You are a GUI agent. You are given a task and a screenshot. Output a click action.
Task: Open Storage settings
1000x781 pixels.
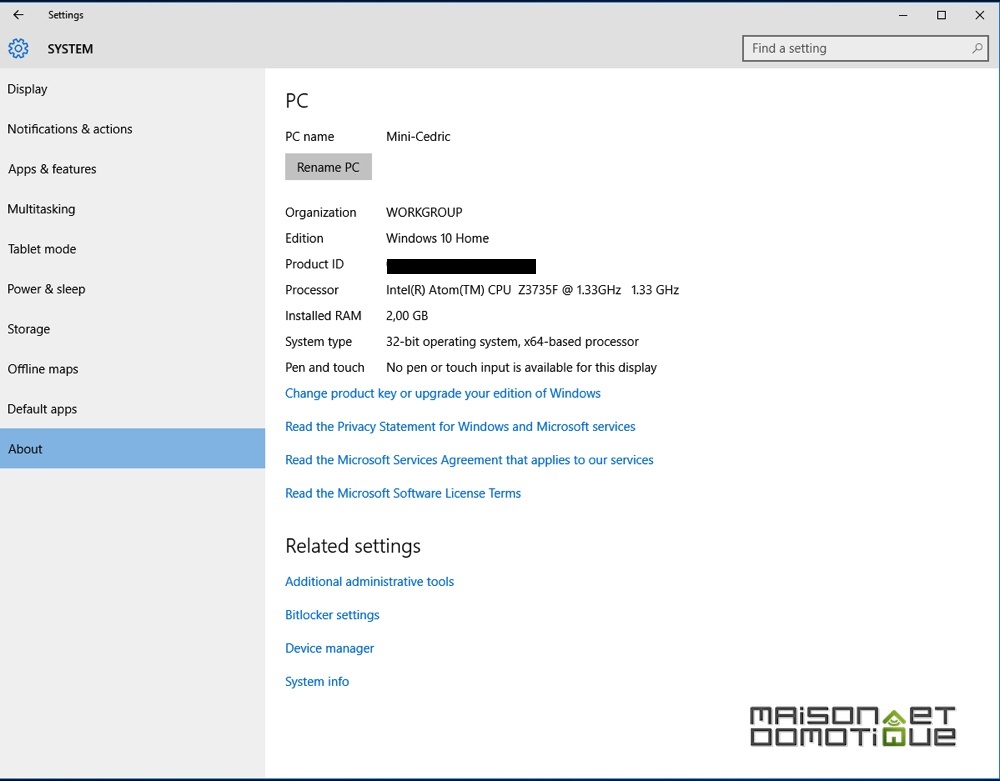(x=133, y=330)
